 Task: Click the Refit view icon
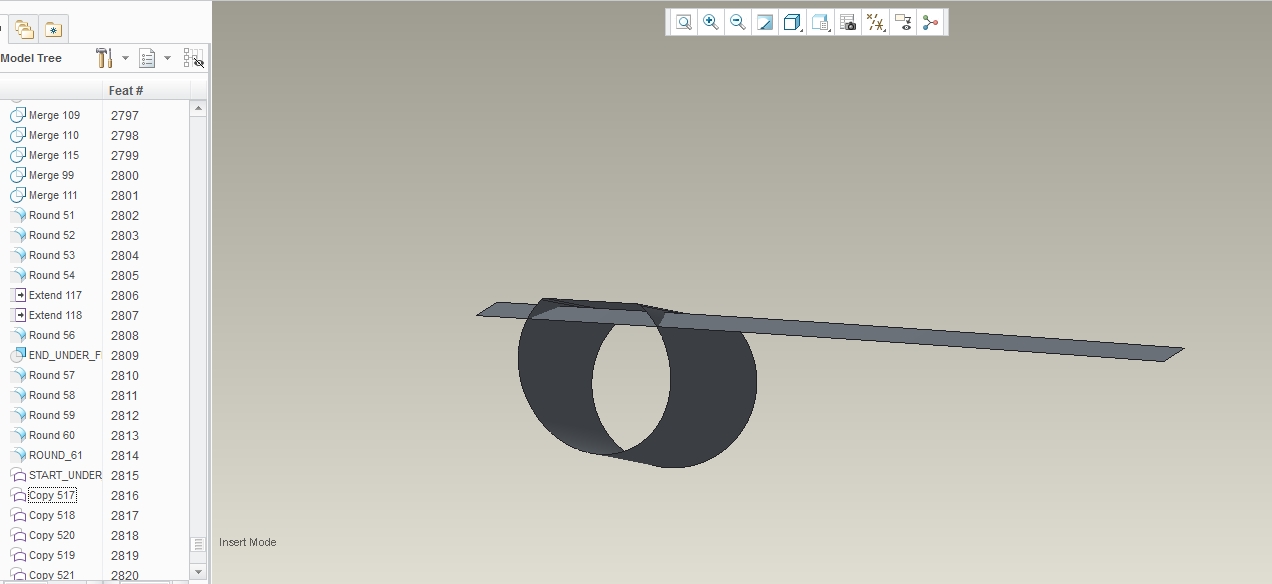coord(684,22)
